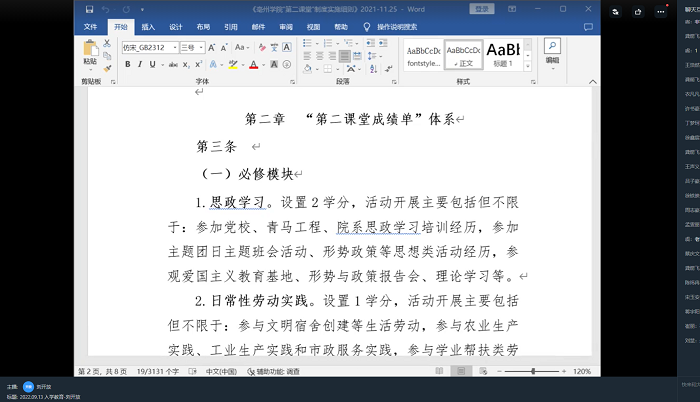Switch to the 引用 References tab
Screen dimensions: 700x402
tap(231, 27)
